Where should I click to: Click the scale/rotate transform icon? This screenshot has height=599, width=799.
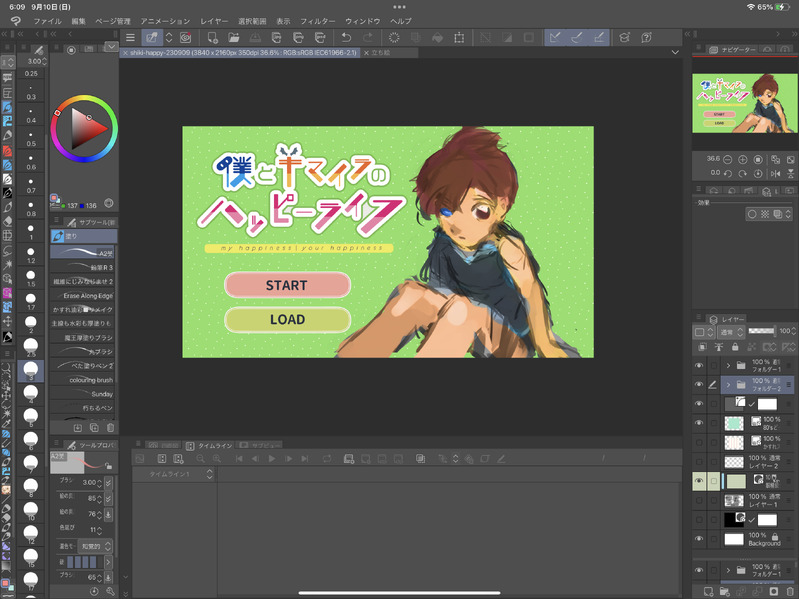(x=459, y=38)
